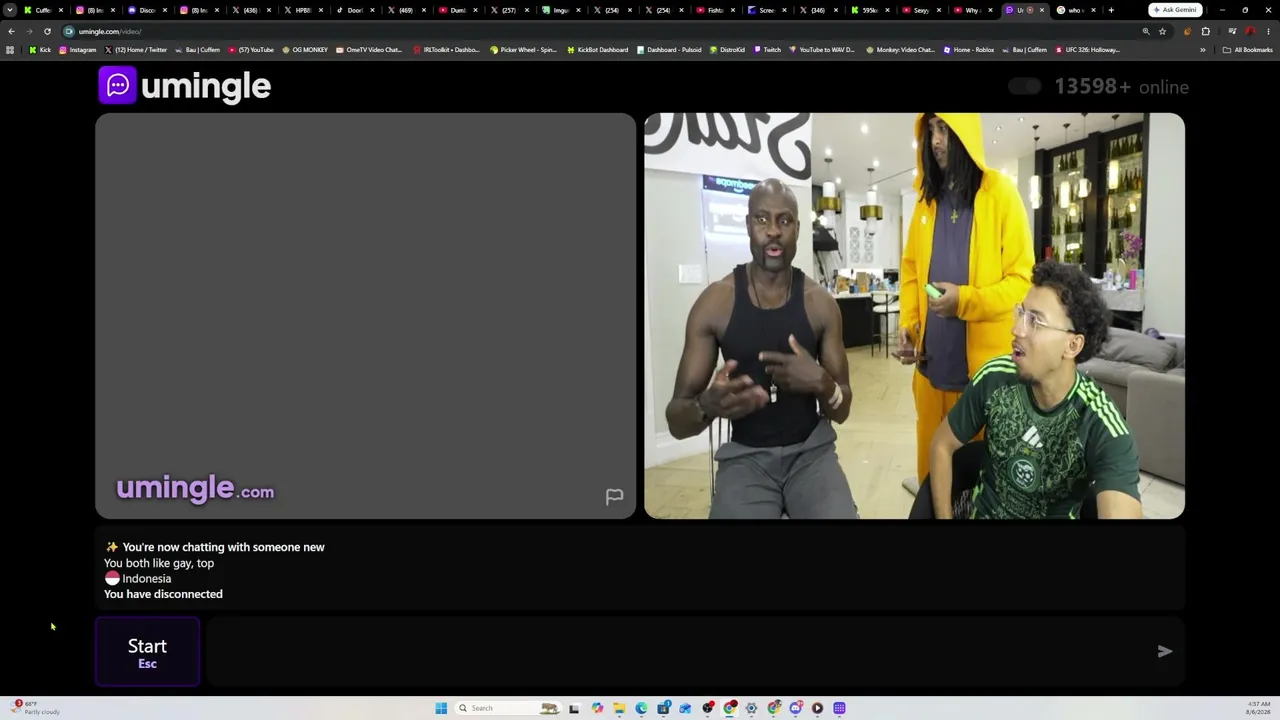Click the umingle.com address bar
Screen dimensions: 1280x720
tap(600, 31)
